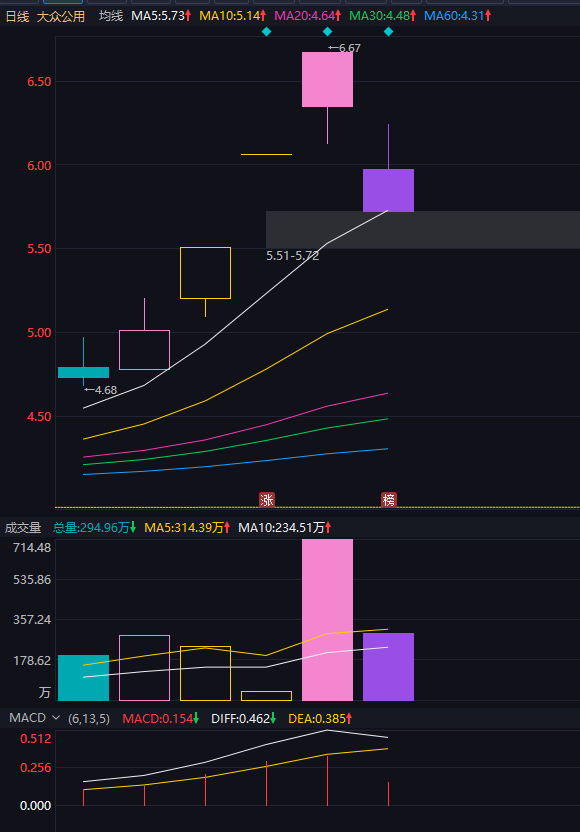Click the red 涨 badge
The width and height of the screenshot is (580, 832).
pos(266,500)
